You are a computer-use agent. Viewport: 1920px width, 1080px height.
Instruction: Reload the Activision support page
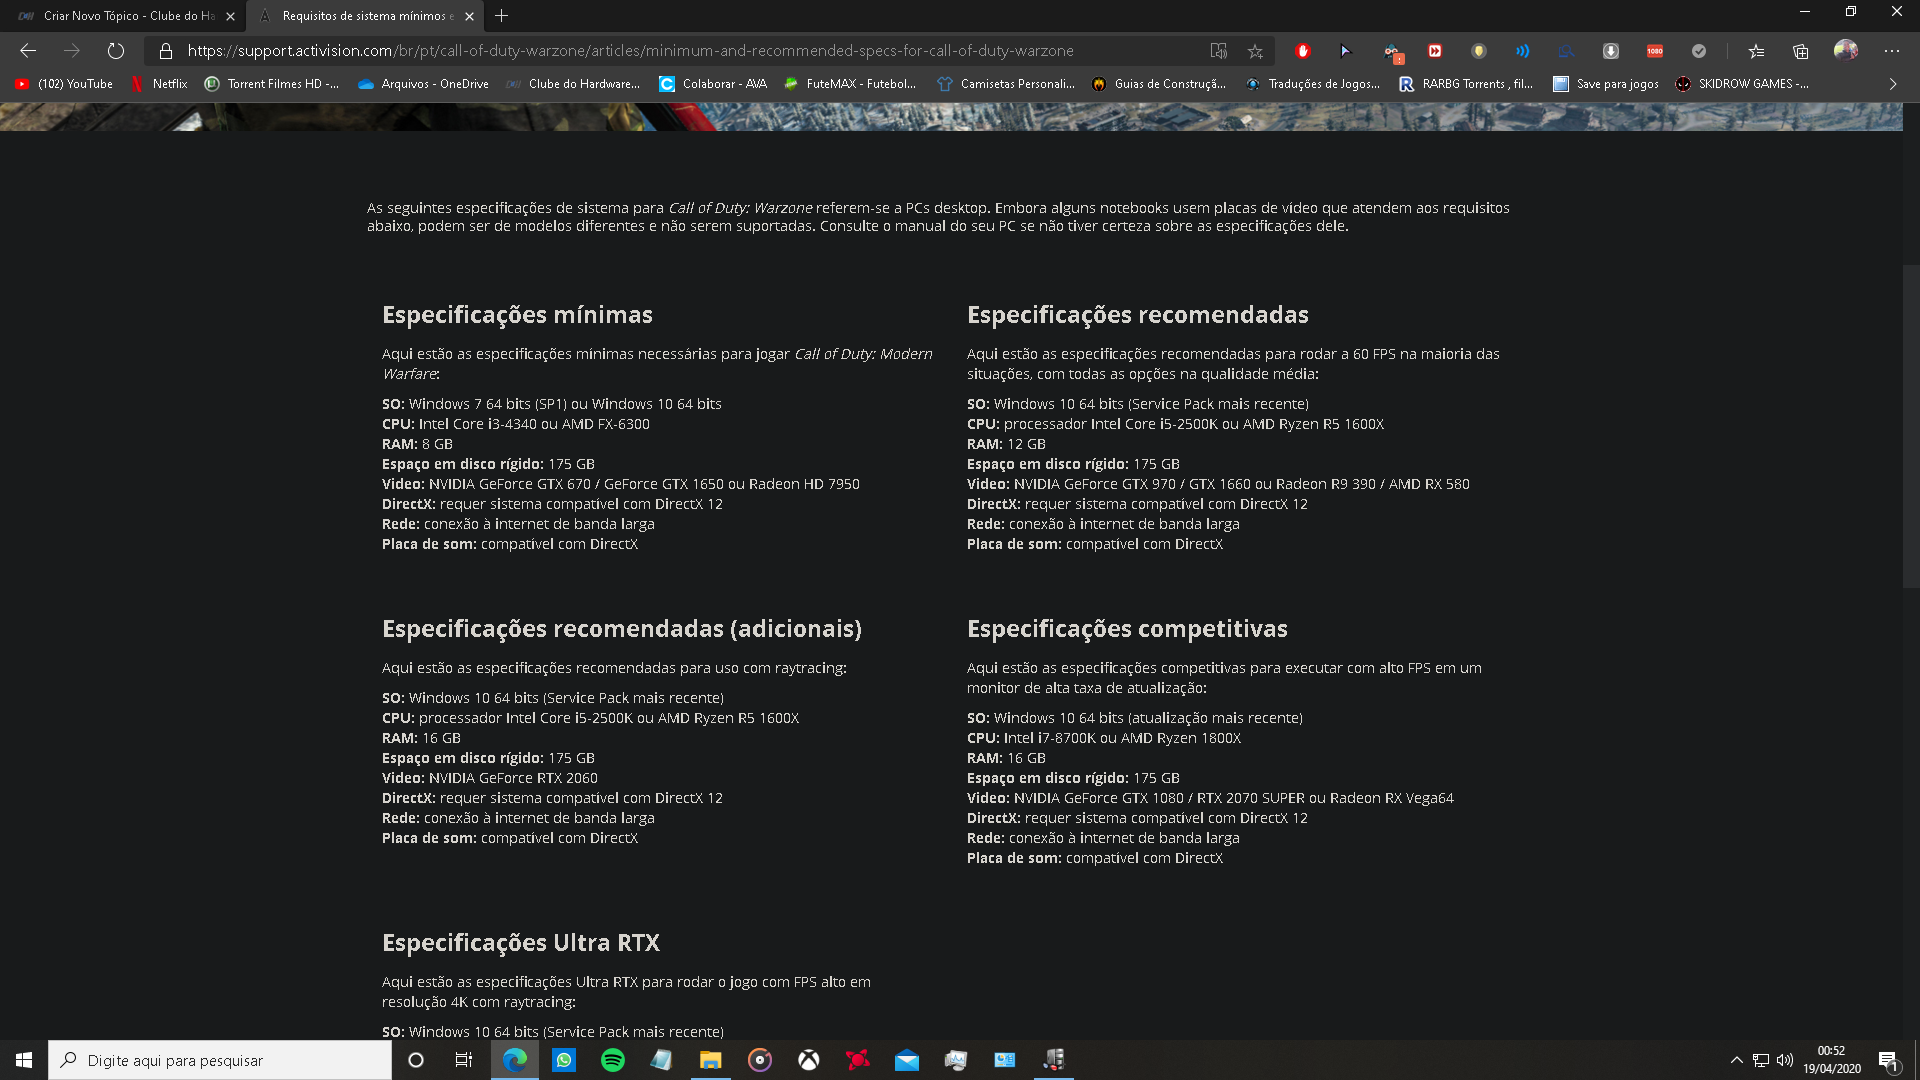(116, 51)
